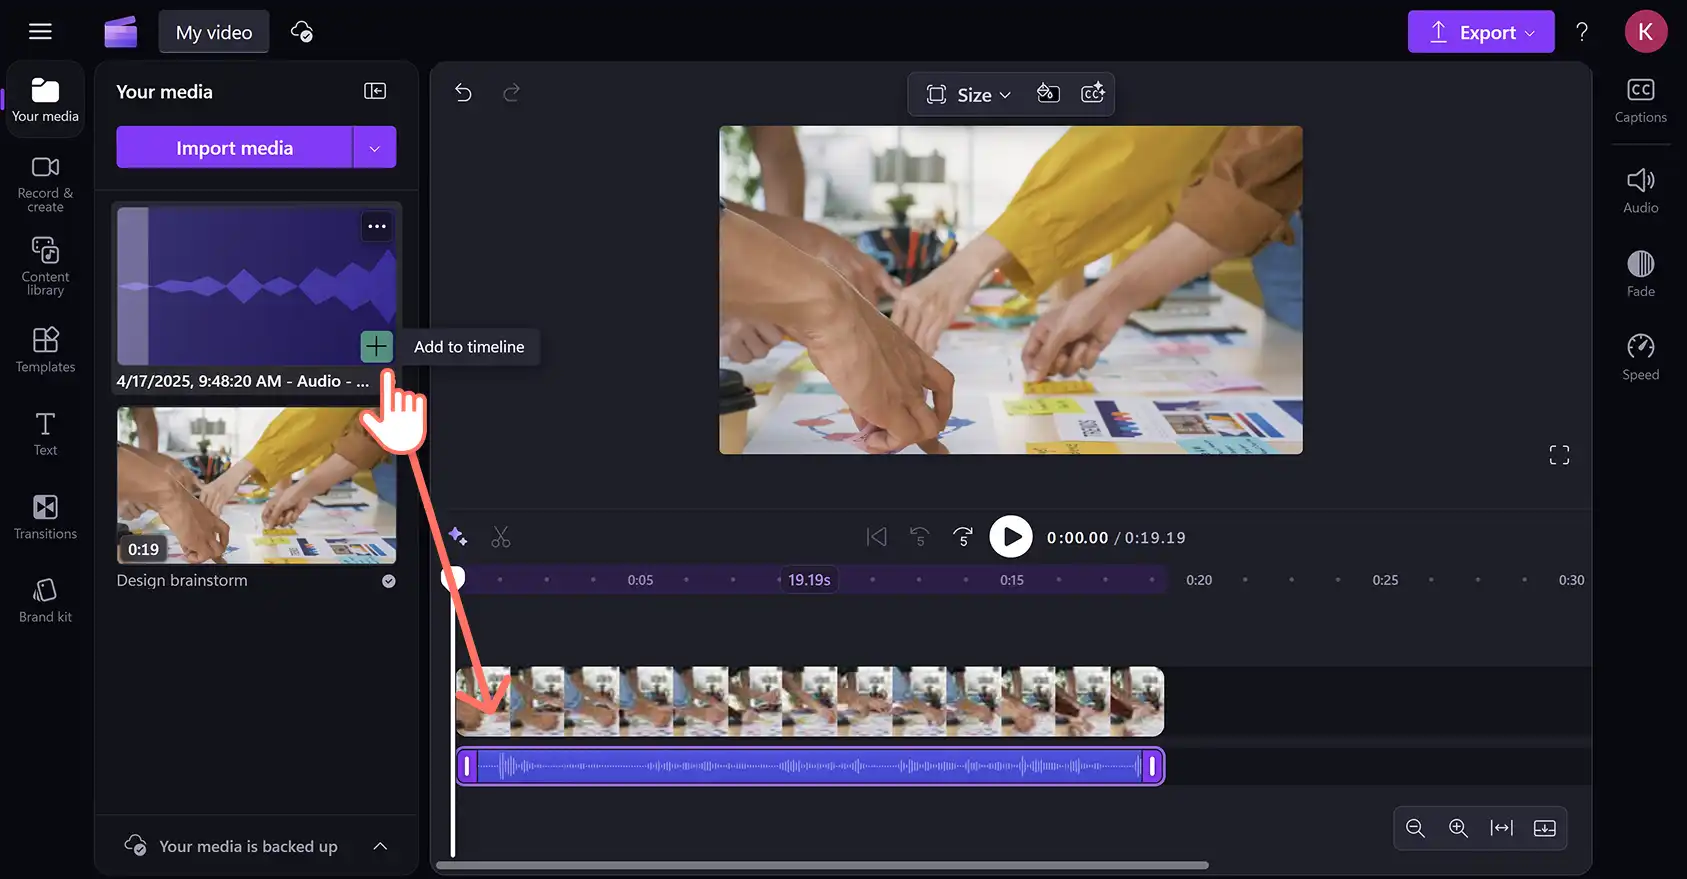
Task: Expand the media backed up chevron
Action: (x=380, y=846)
